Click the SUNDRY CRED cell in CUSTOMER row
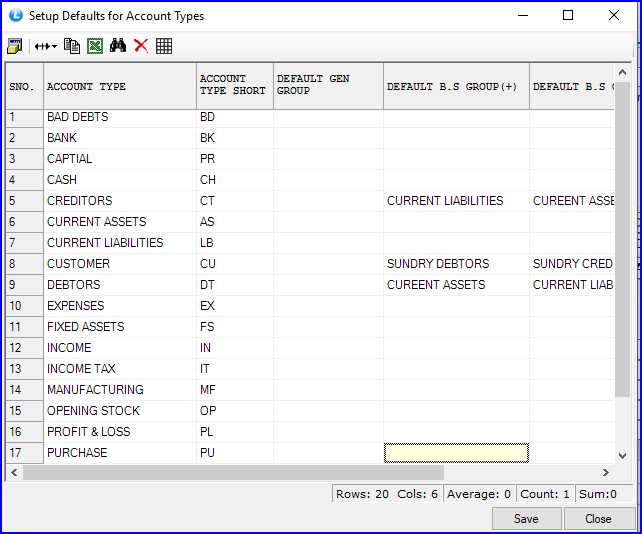 point(572,264)
